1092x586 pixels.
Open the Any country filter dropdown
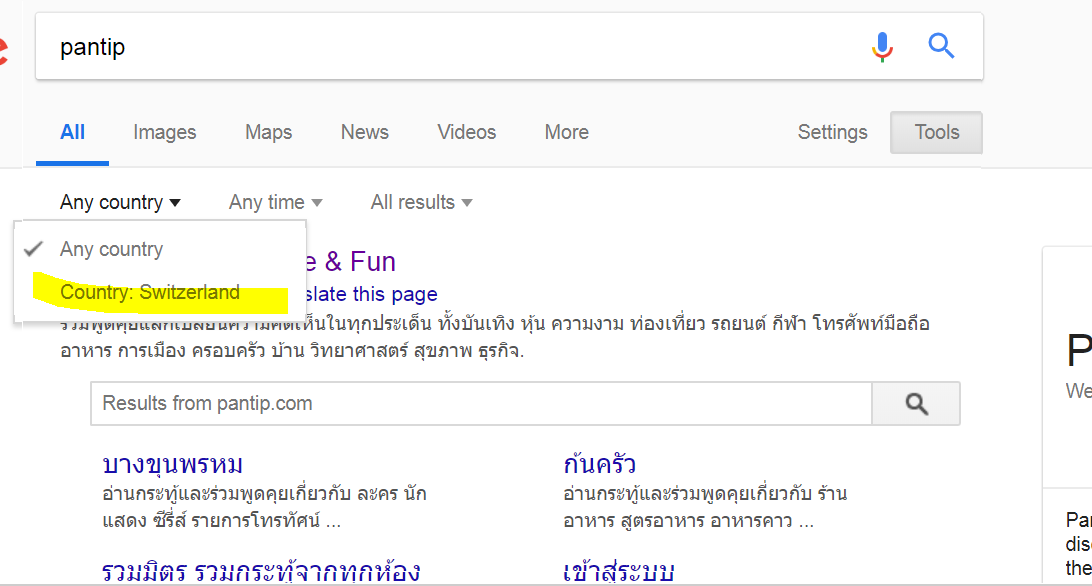tap(120, 202)
